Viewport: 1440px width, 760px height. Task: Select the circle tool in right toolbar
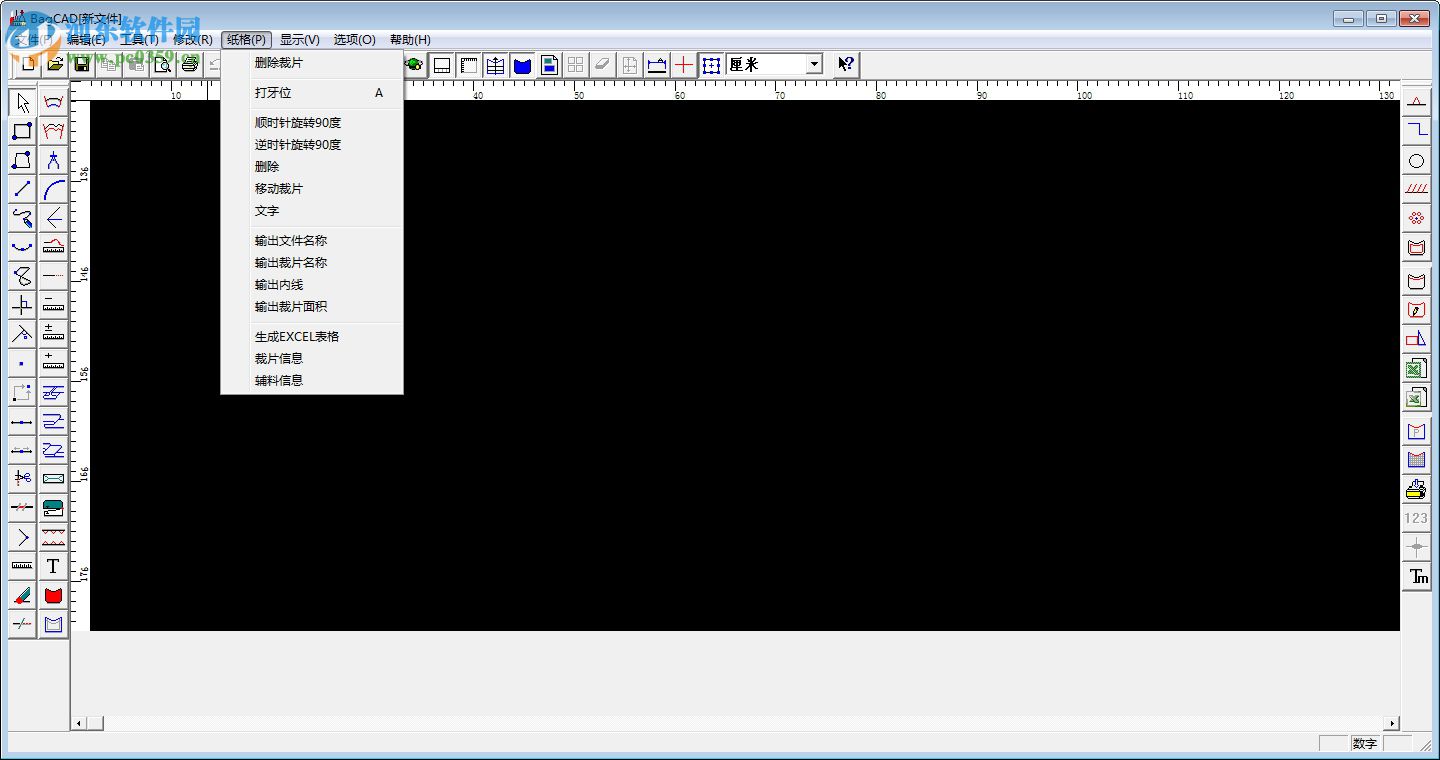pos(1416,160)
